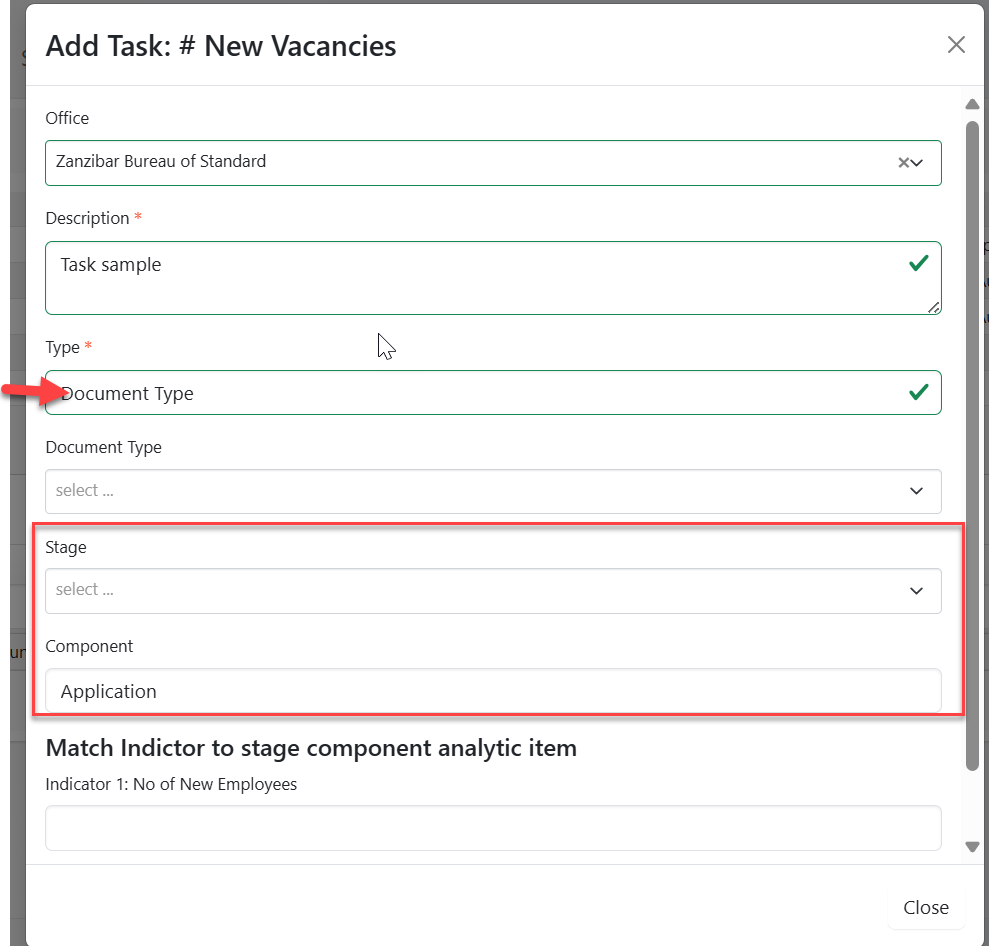
Task: Open the Document Type select placeholder
Action: tap(470, 491)
